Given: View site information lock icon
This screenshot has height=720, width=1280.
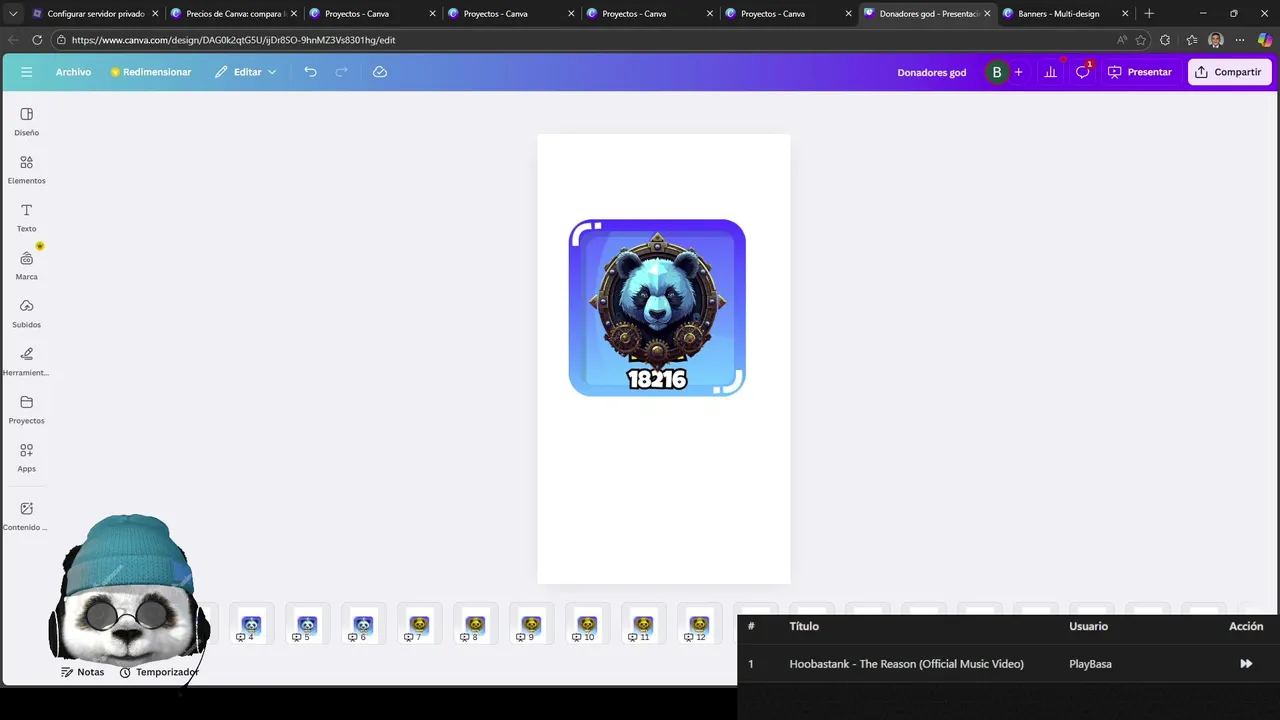Looking at the screenshot, I should coord(61,40).
